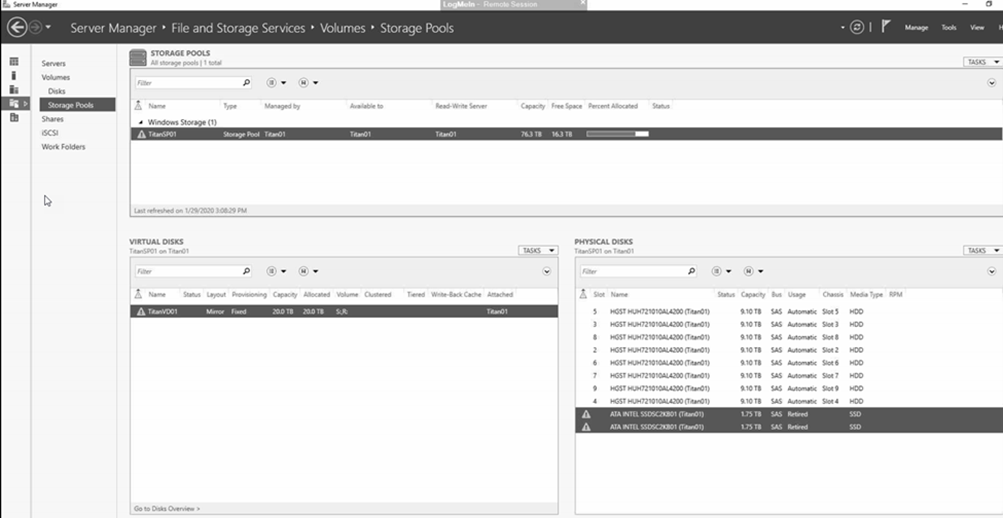Expand the Storage Pools filter chevron
The height and width of the screenshot is (518, 1003).
click(x=992, y=82)
